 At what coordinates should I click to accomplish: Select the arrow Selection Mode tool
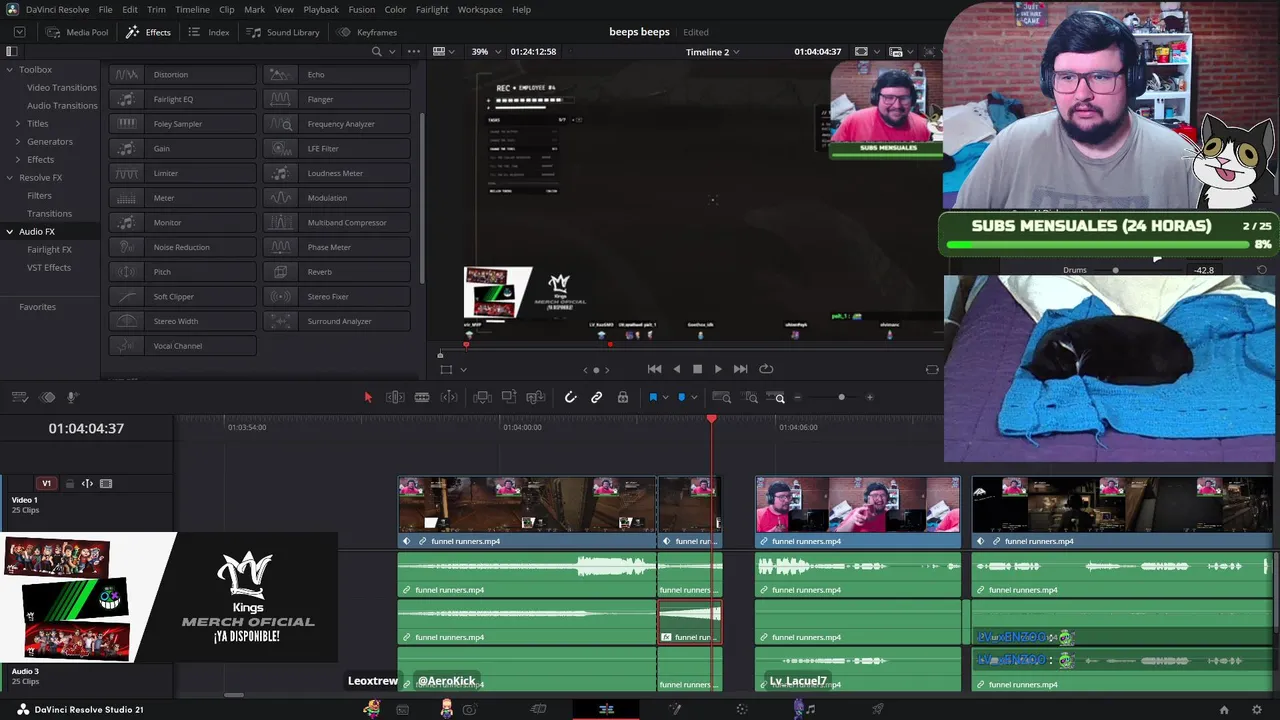368,397
